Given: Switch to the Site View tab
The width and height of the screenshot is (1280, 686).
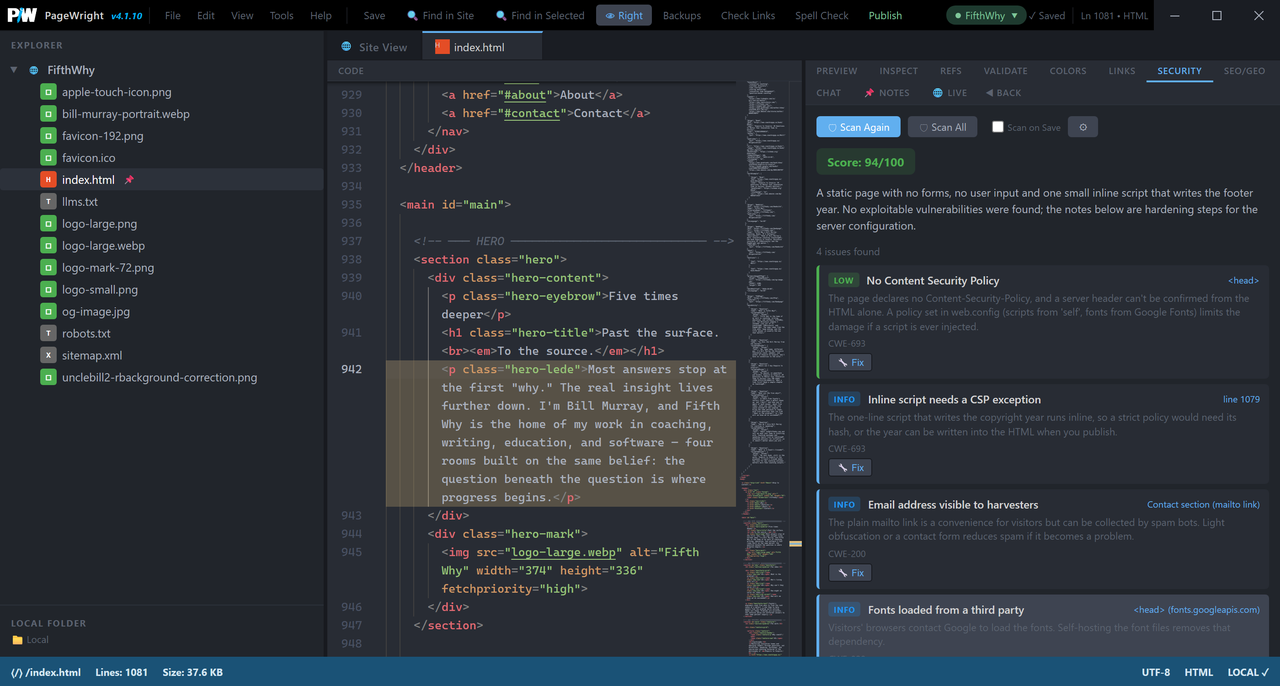Looking at the screenshot, I should point(374,47).
